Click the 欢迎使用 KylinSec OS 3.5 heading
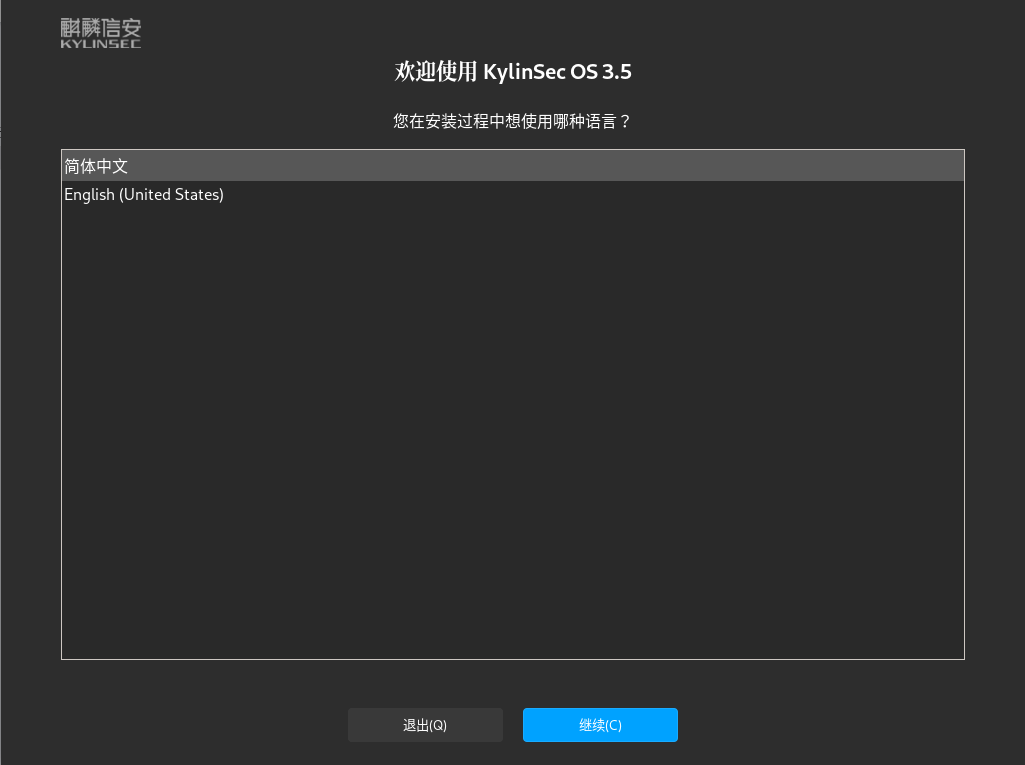The height and width of the screenshot is (765, 1025). point(513,72)
